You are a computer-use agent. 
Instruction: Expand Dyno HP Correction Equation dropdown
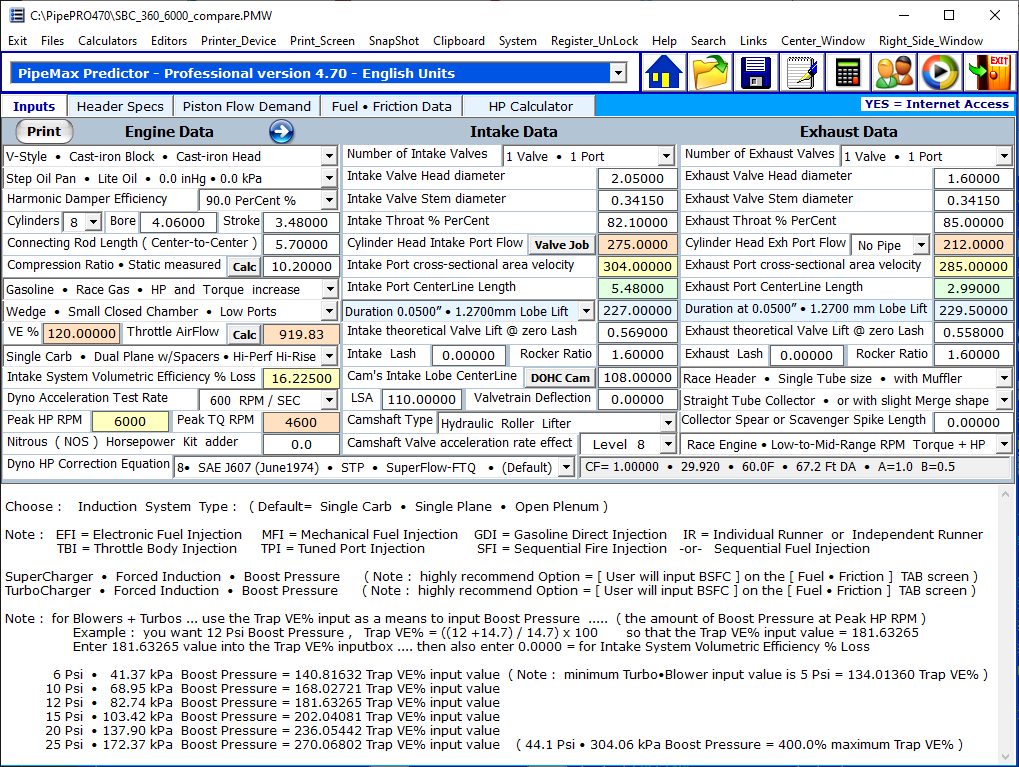coord(567,467)
